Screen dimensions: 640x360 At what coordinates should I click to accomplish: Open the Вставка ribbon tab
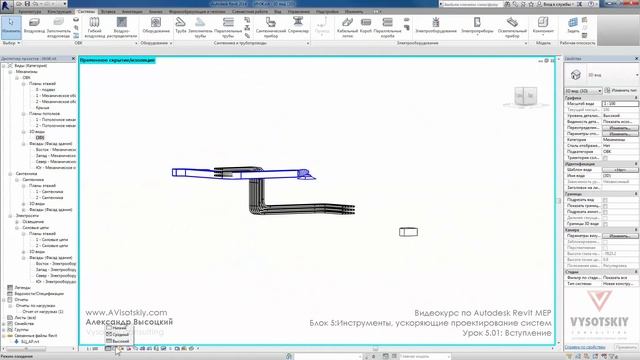pyautogui.click(x=108, y=11)
